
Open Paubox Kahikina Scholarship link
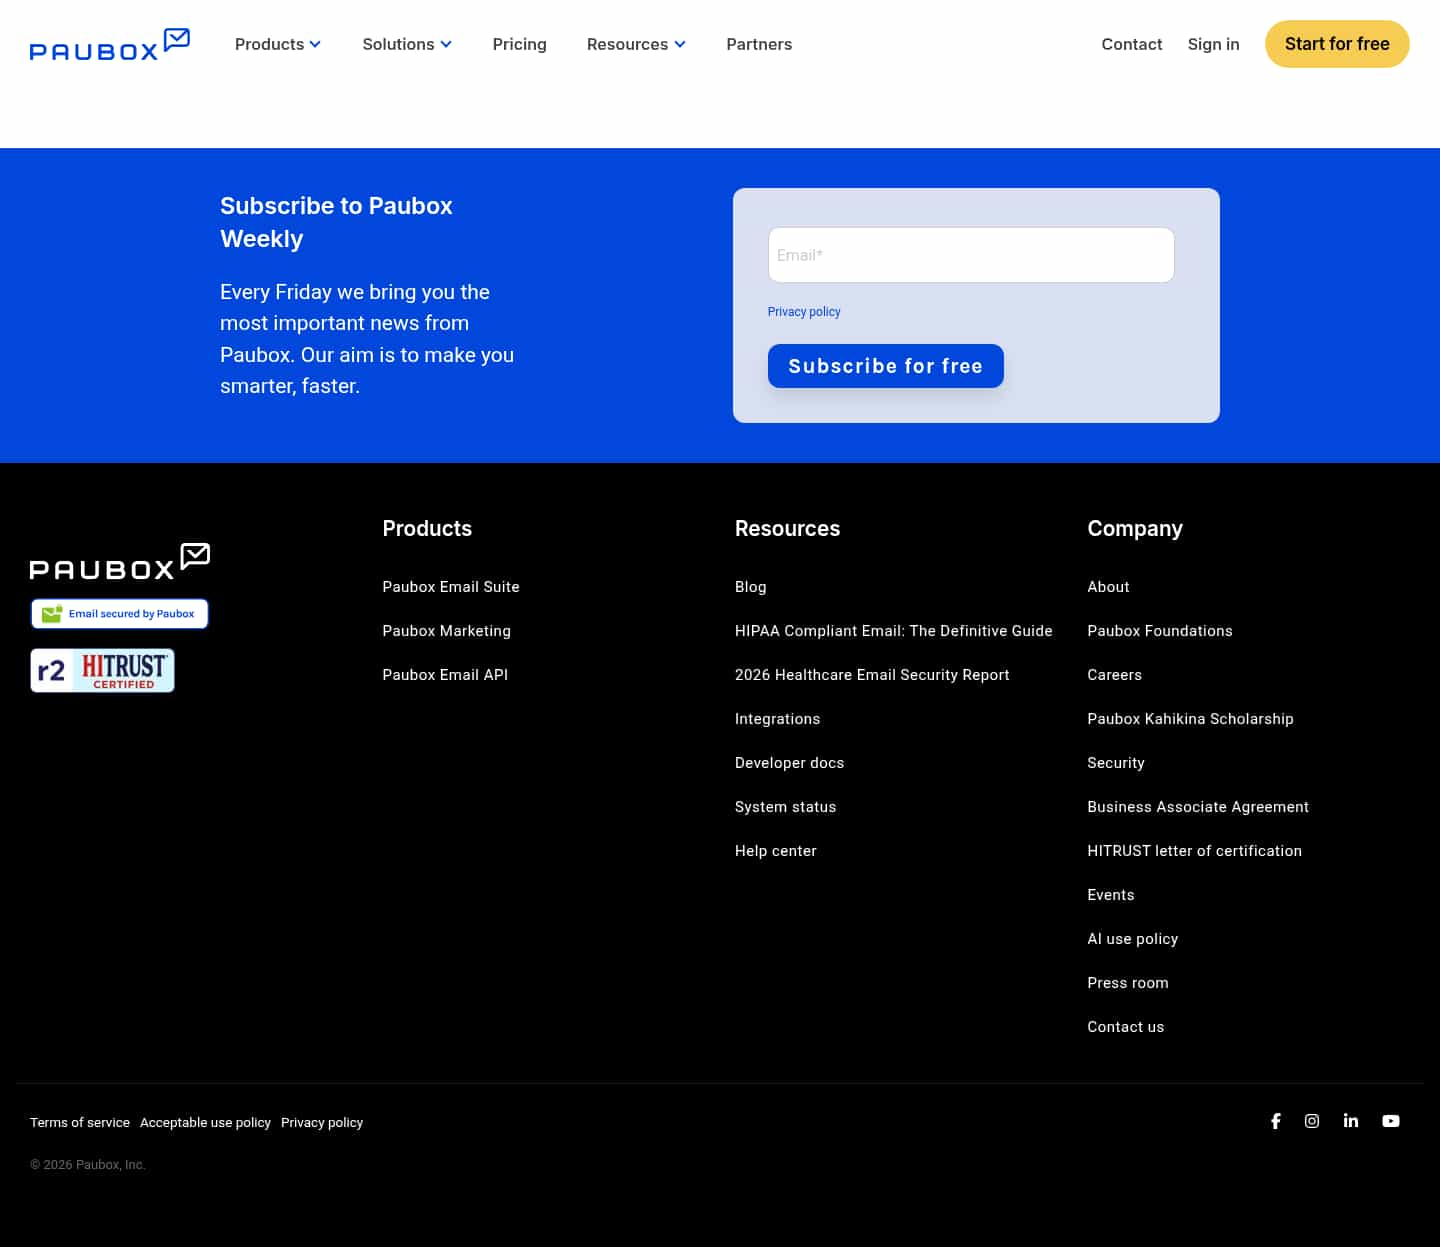coord(1191,719)
